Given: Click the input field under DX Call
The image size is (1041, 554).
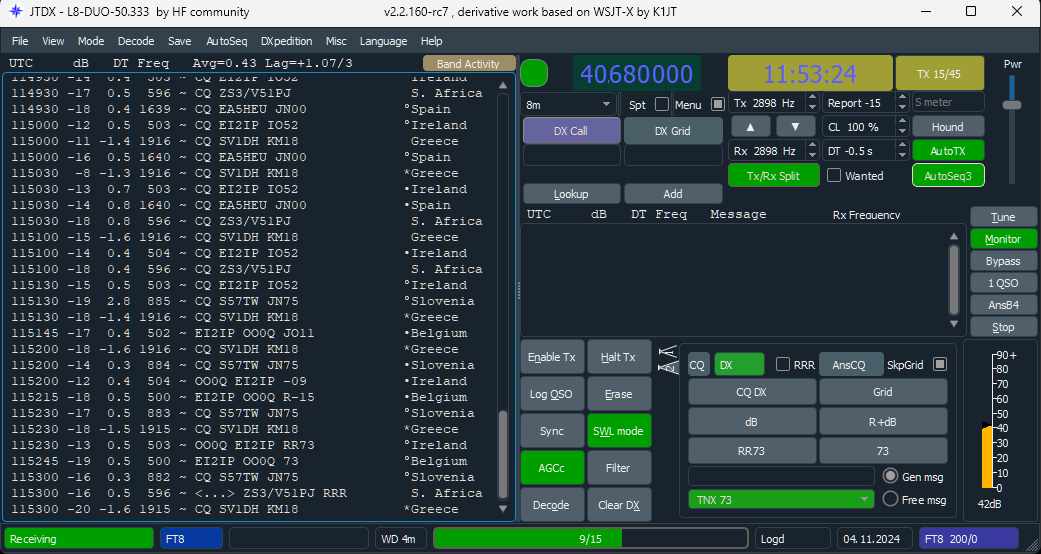Looking at the screenshot, I should (572, 155).
